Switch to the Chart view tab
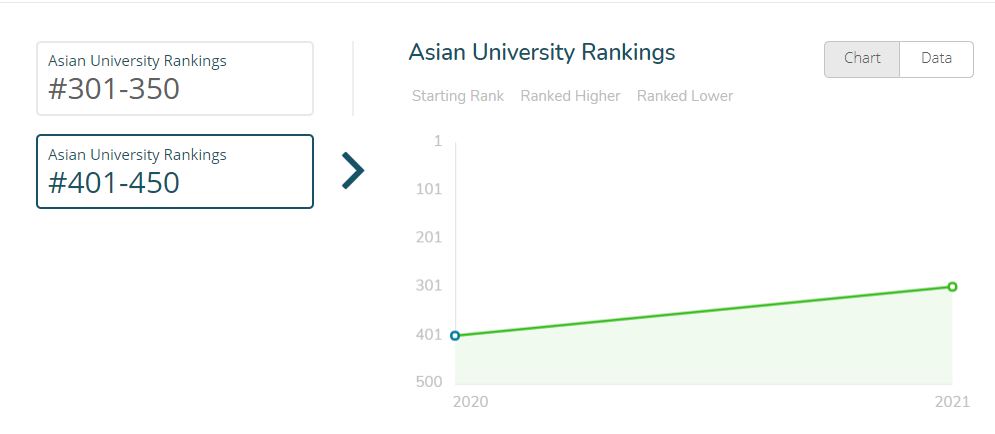The width and height of the screenshot is (995, 434). tap(862, 59)
